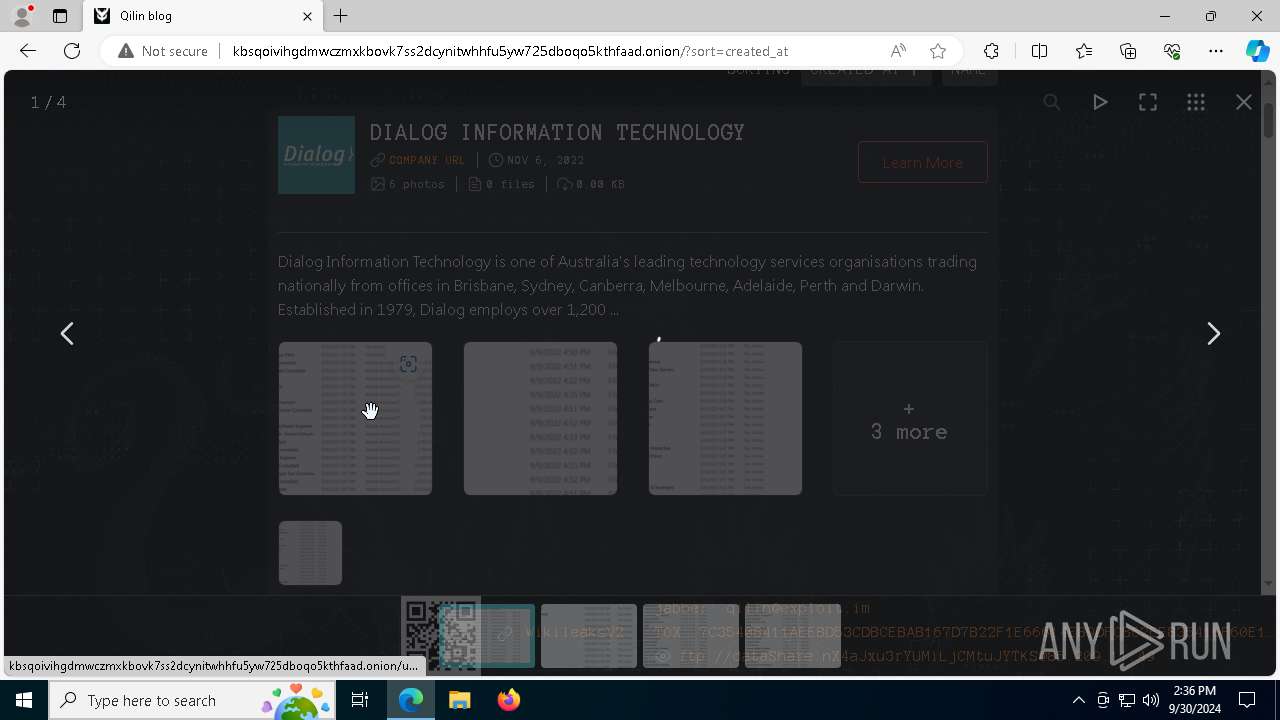Show the previous gallery image
This screenshot has width=1280, height=720.
pyautogui.click(x=67, y=333)
